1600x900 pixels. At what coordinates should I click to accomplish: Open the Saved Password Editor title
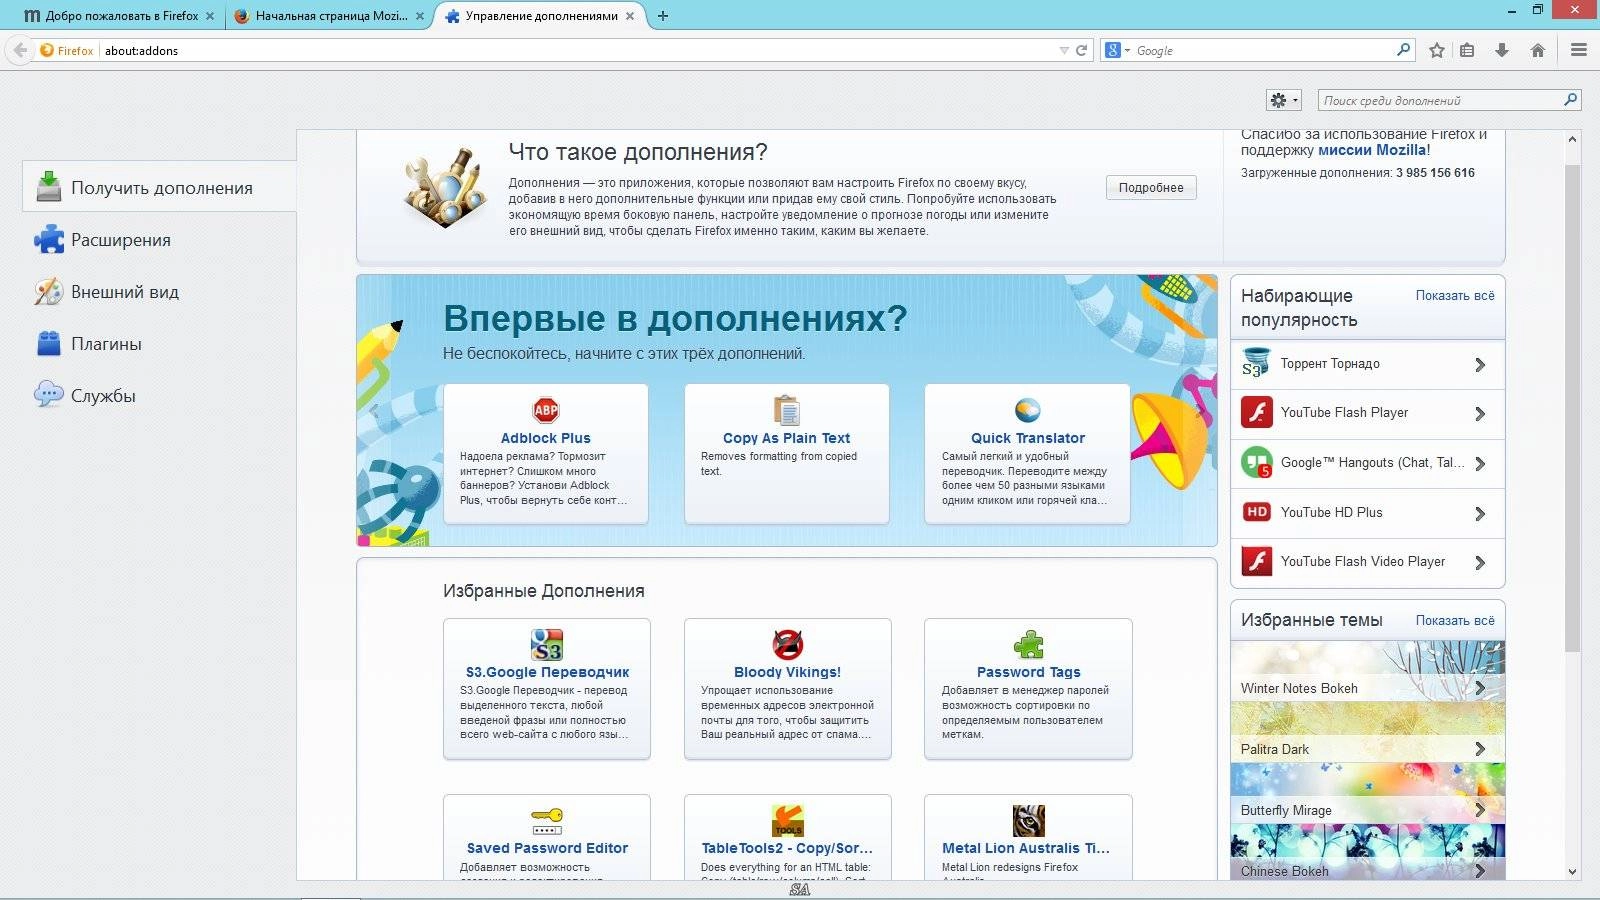[547, 848]
